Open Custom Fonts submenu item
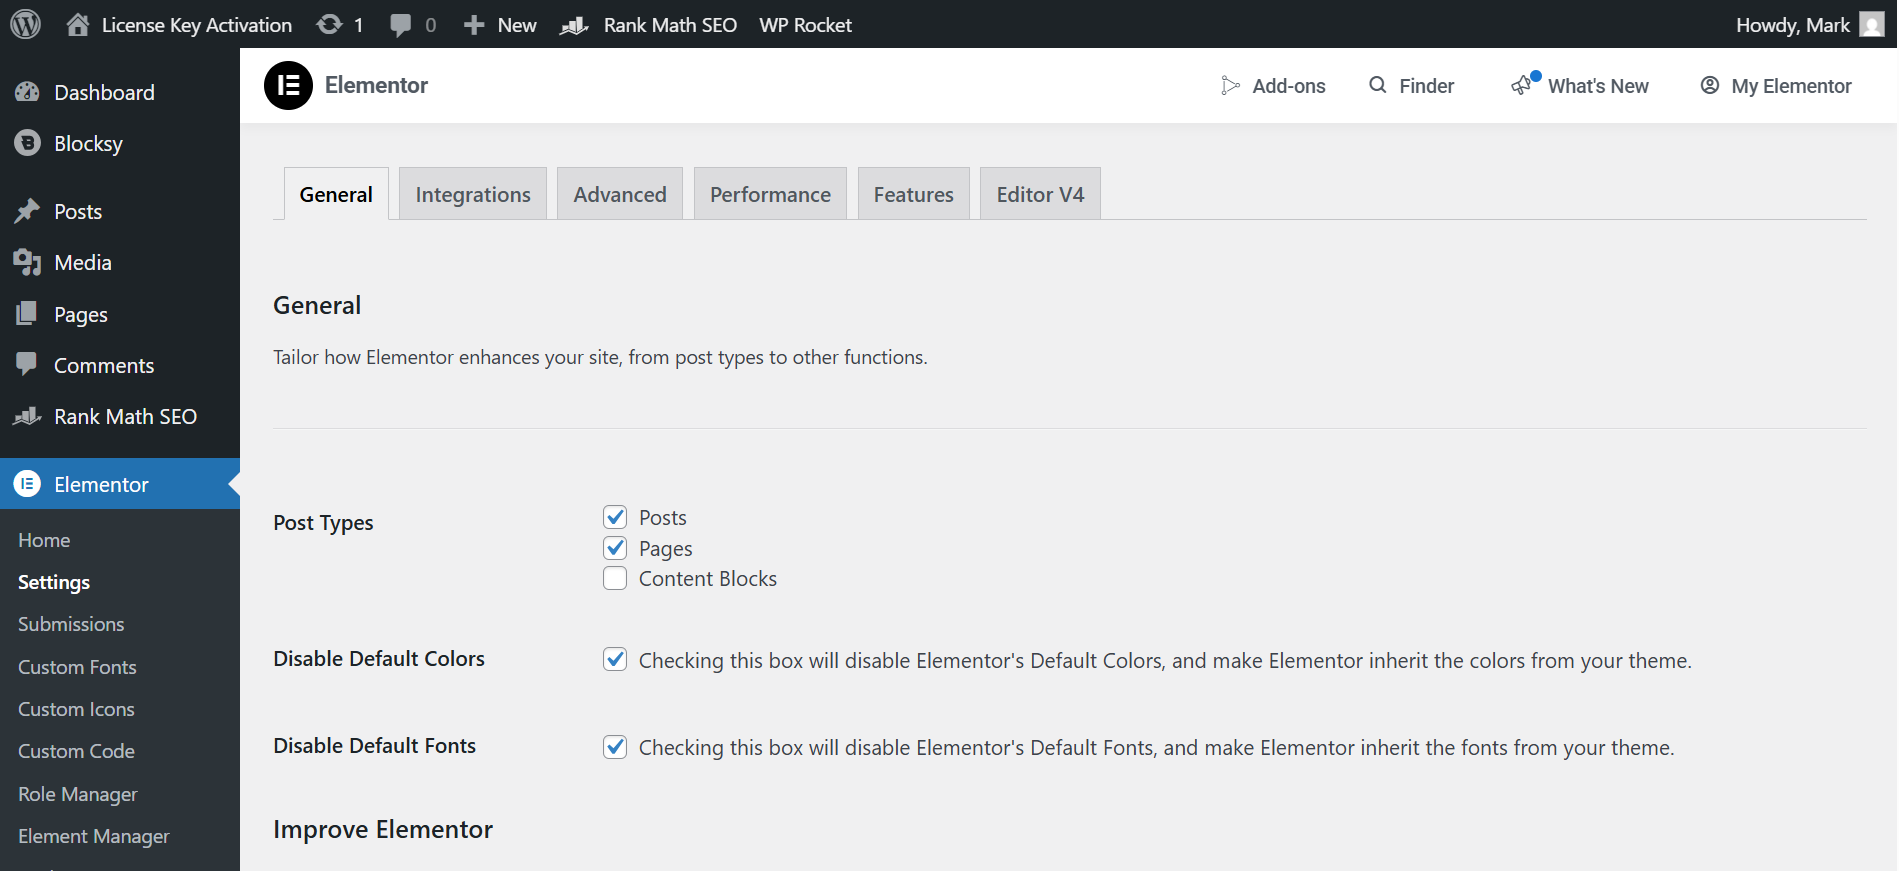 coord(77,667)
